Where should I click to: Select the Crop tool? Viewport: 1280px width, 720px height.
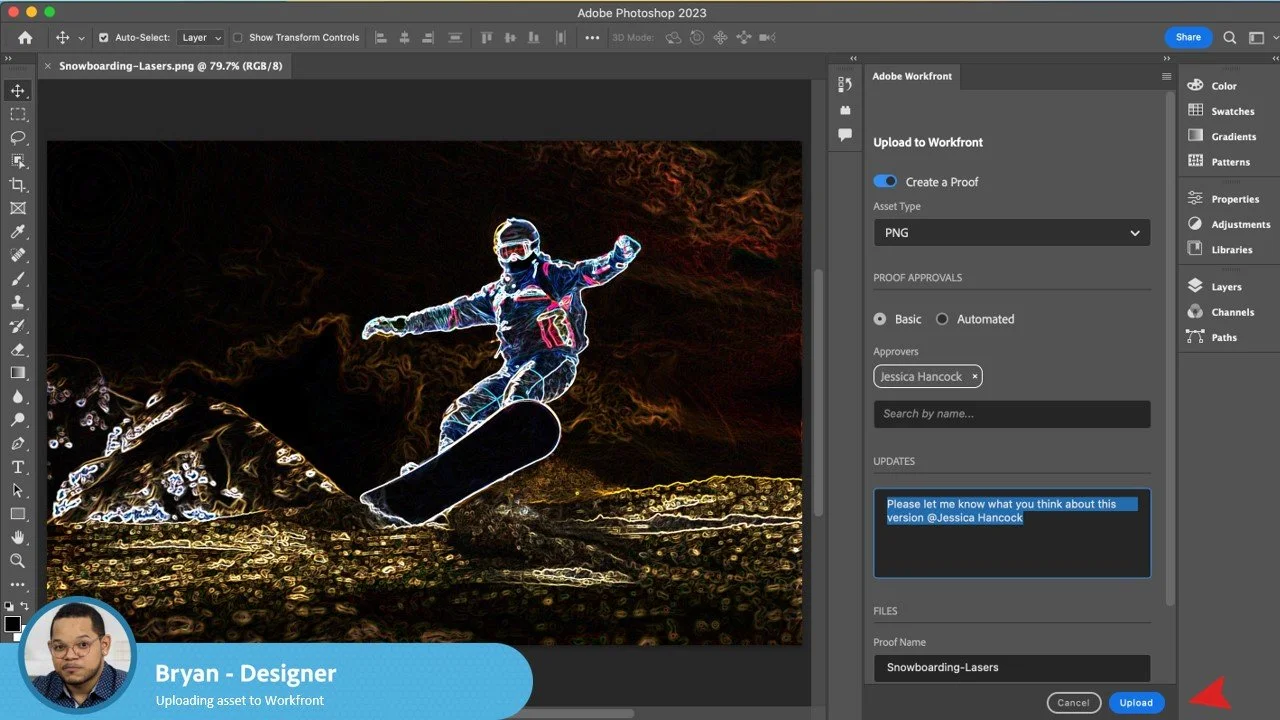[x=18, y=185]
